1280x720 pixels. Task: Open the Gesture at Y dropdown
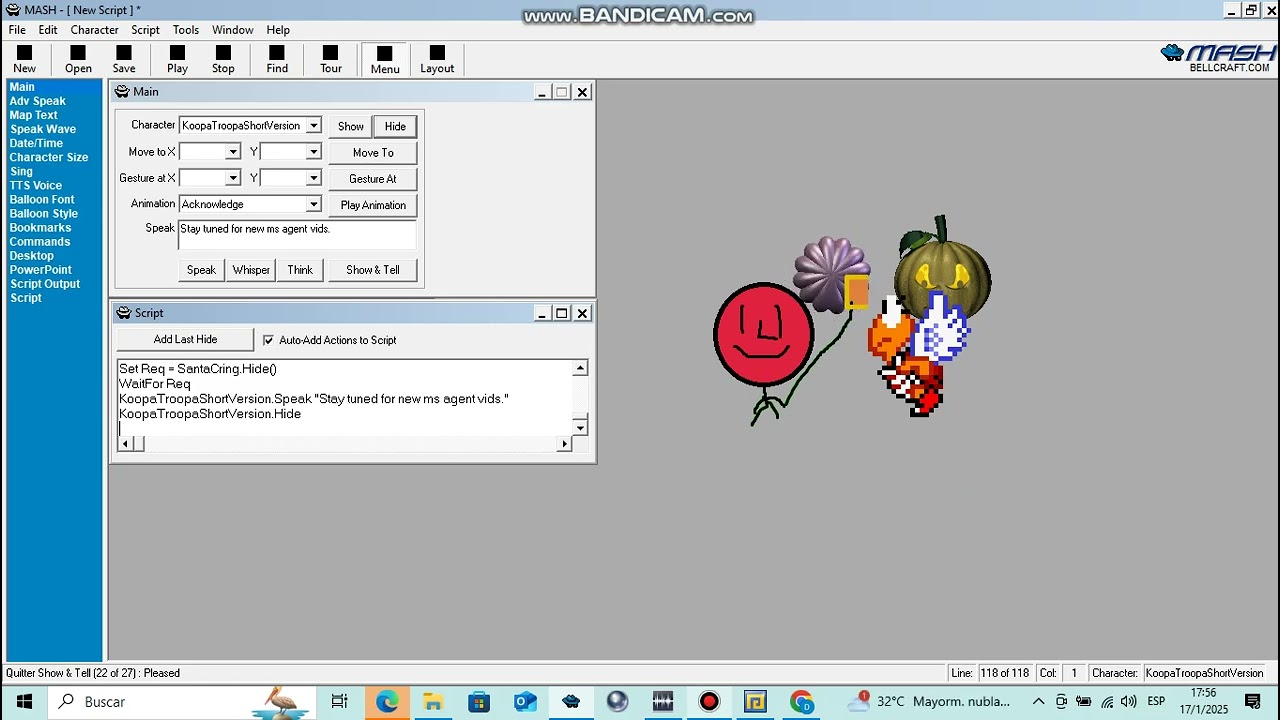pos(313,178)
